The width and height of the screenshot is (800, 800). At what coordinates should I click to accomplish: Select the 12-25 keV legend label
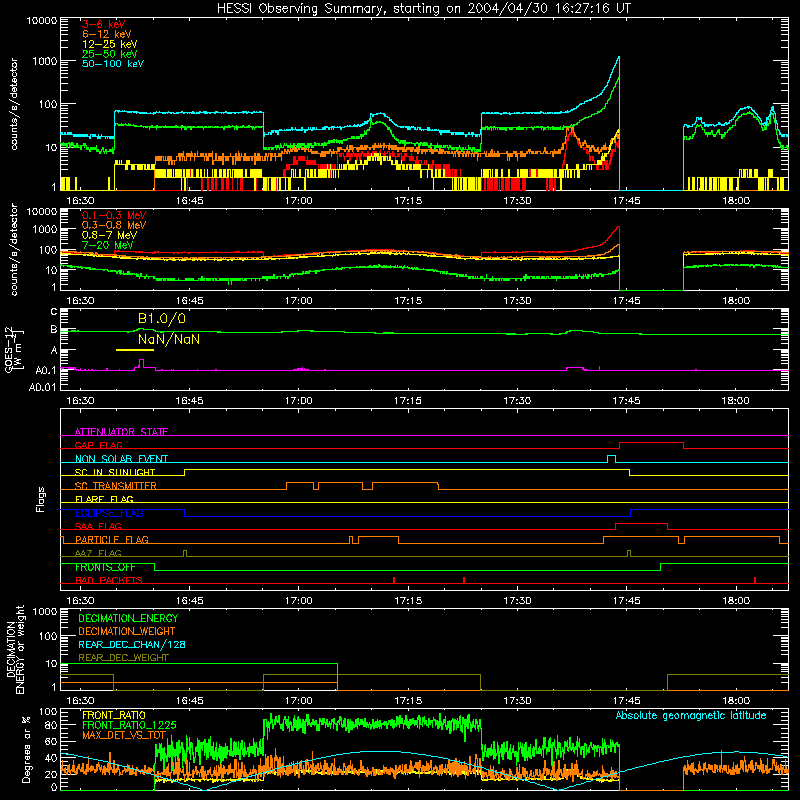(110, 44)
